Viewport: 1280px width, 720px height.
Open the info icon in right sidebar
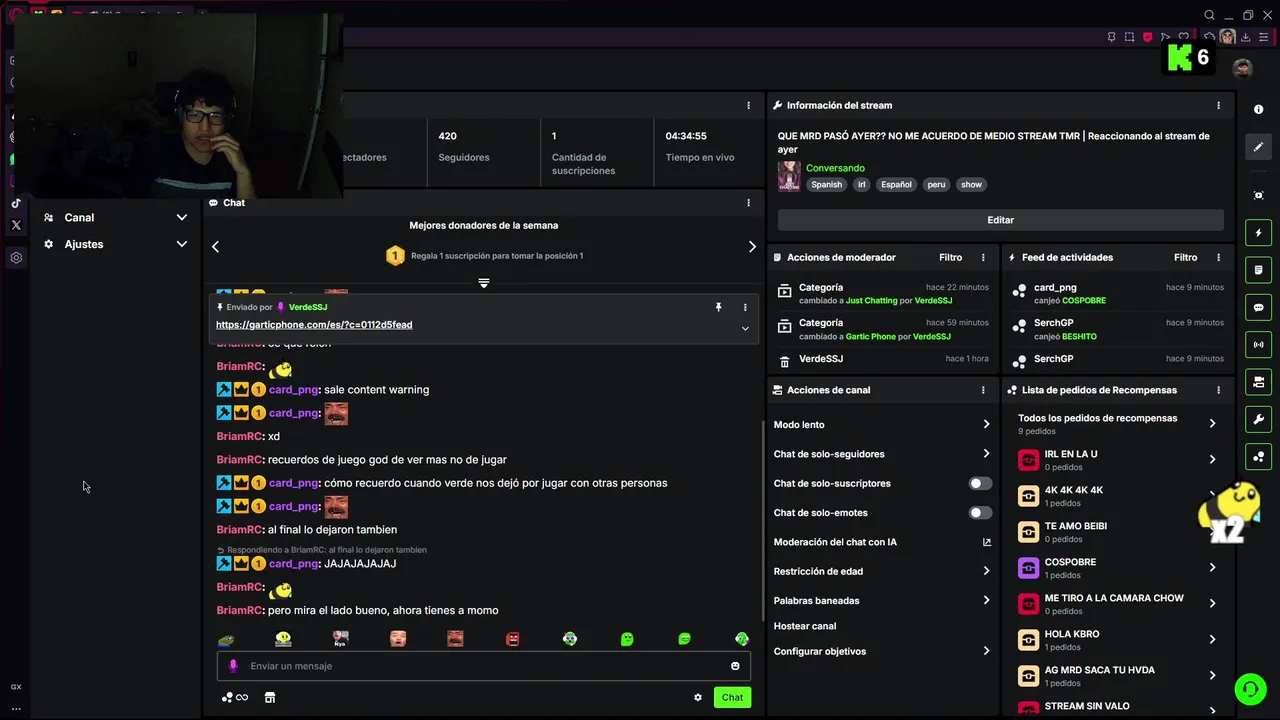click(1258, 109)
